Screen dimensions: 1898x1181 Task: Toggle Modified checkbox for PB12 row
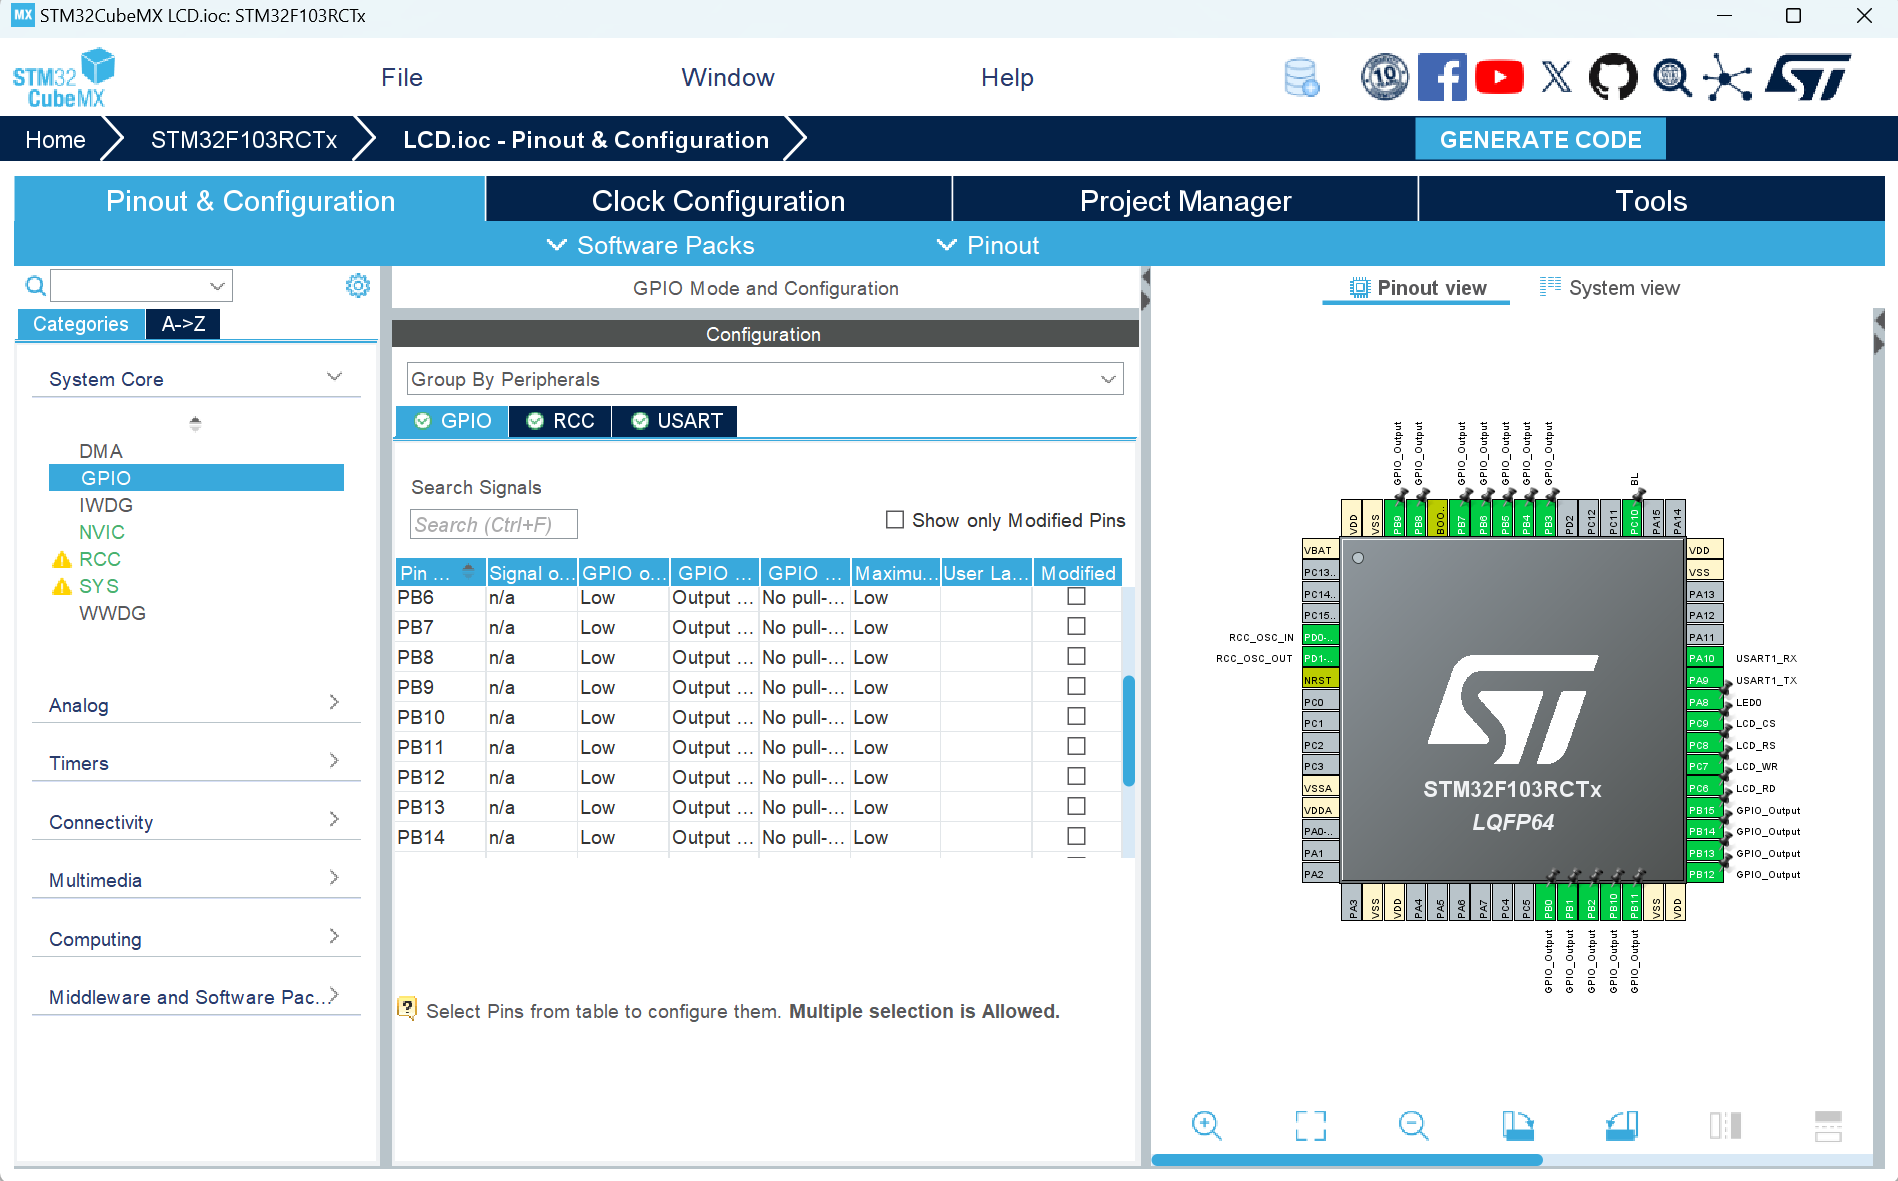click(x=1076, y=776)
